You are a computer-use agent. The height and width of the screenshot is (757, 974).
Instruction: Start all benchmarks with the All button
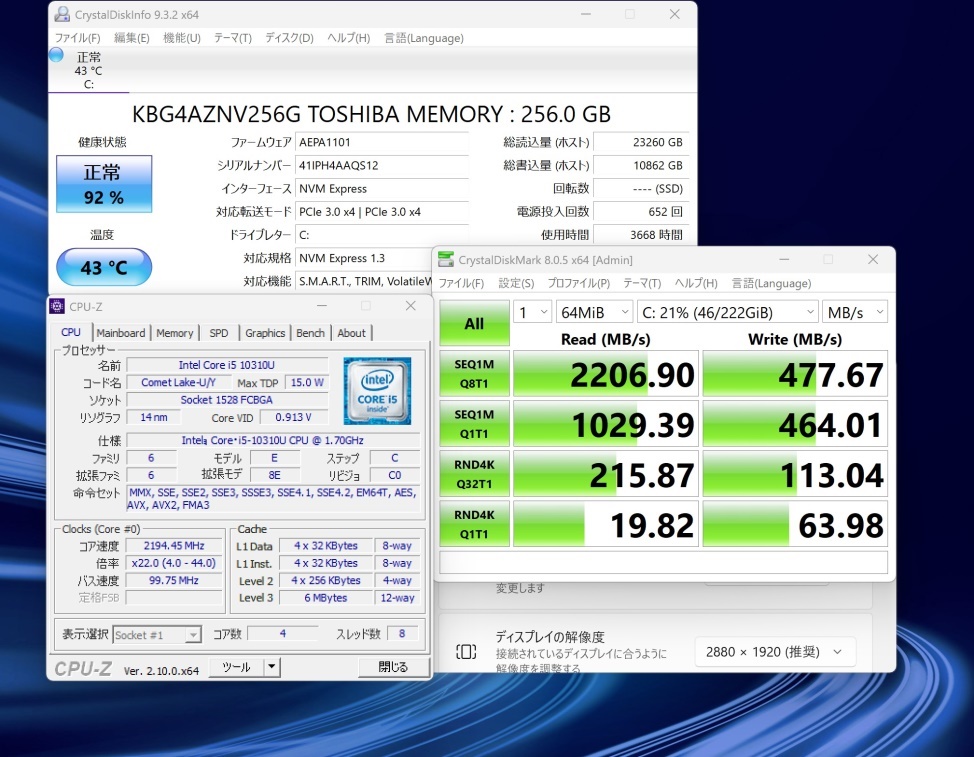474,323
